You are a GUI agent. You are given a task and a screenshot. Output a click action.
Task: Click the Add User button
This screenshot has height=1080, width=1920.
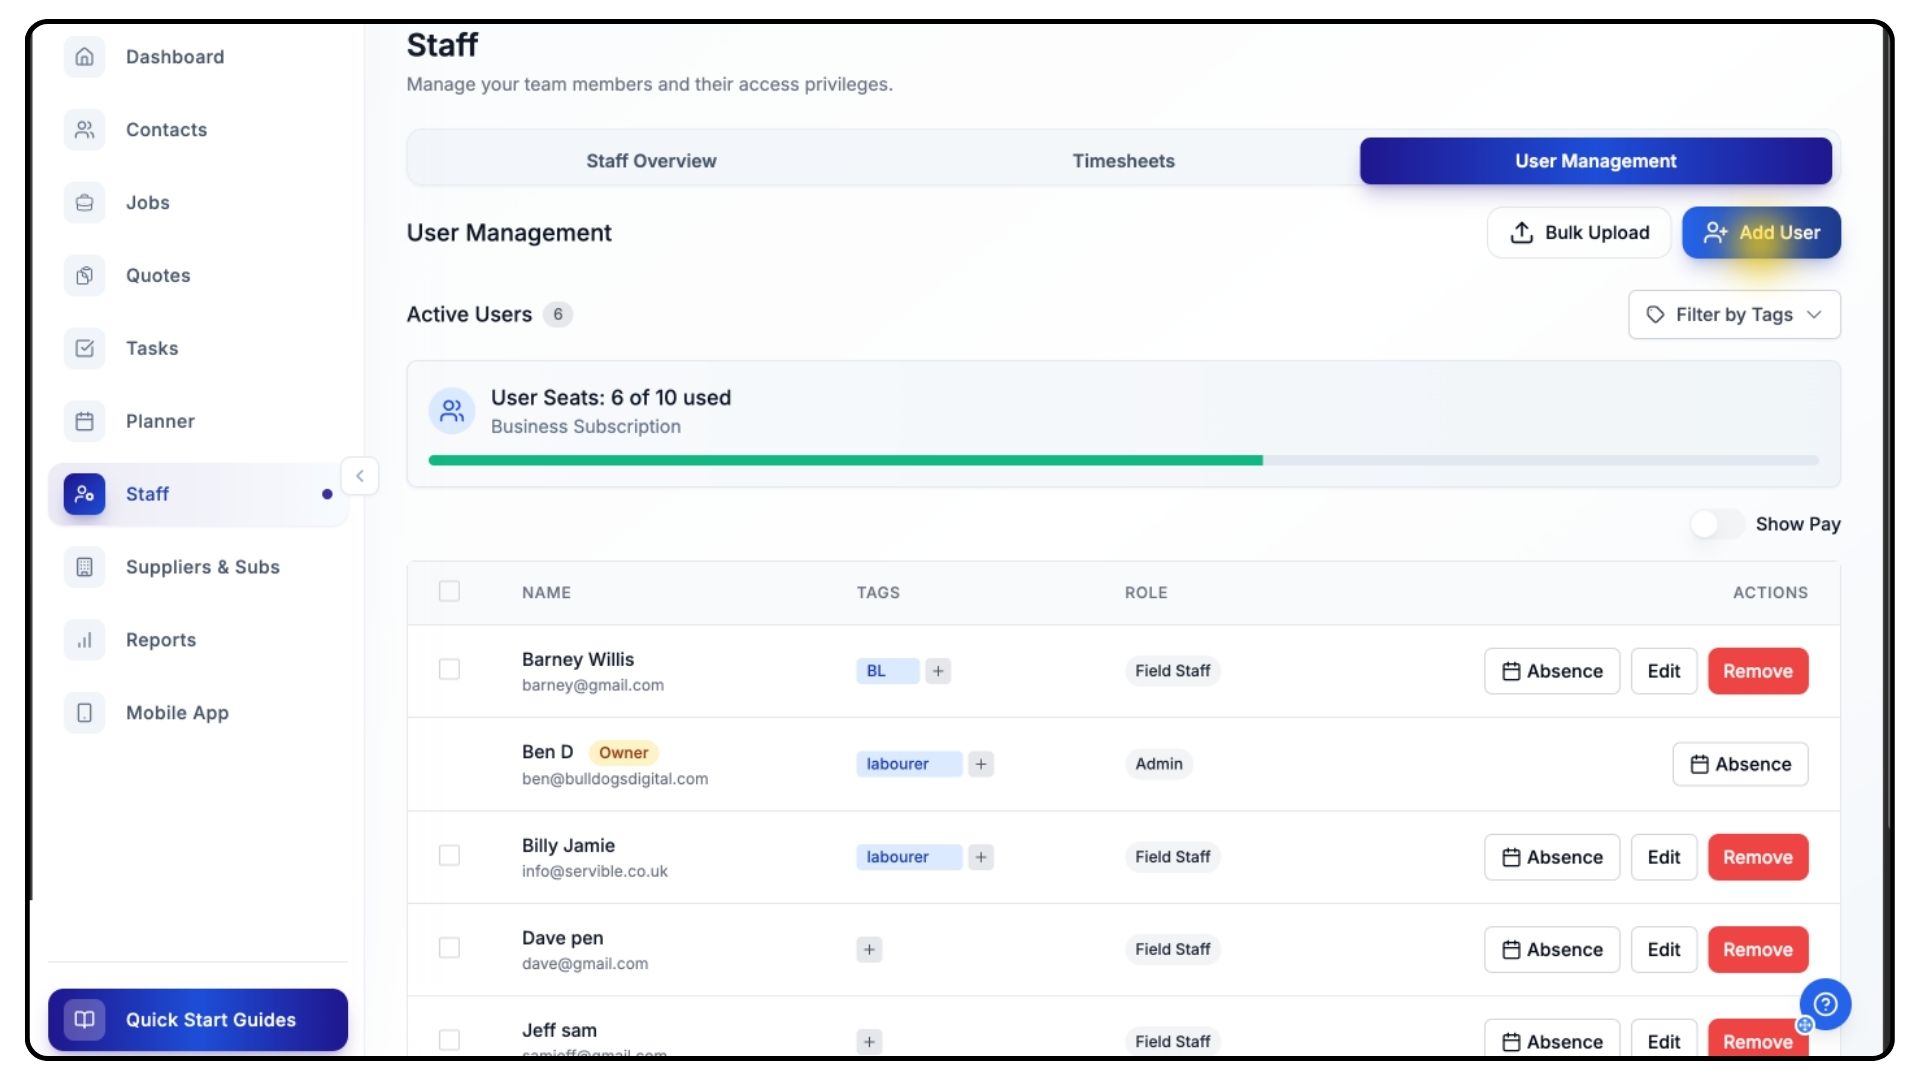coord(1761,233)
